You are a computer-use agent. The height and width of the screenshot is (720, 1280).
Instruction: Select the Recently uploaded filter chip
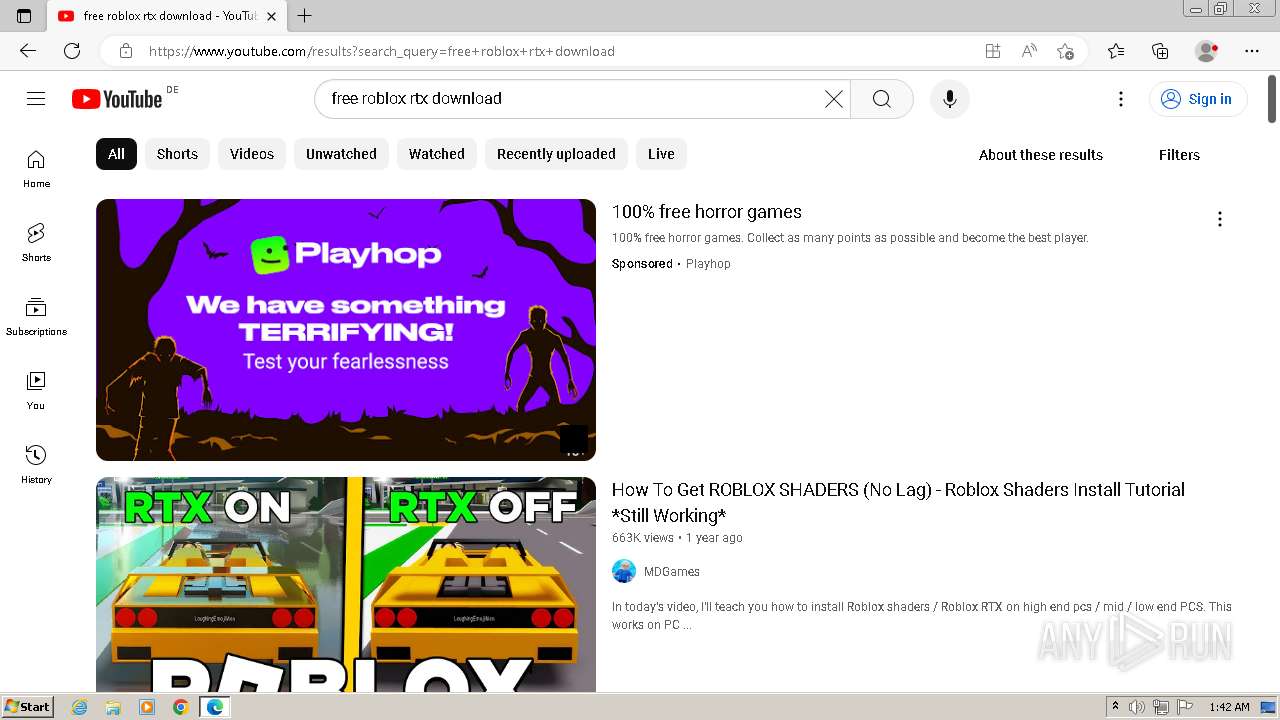coord(556,154)
